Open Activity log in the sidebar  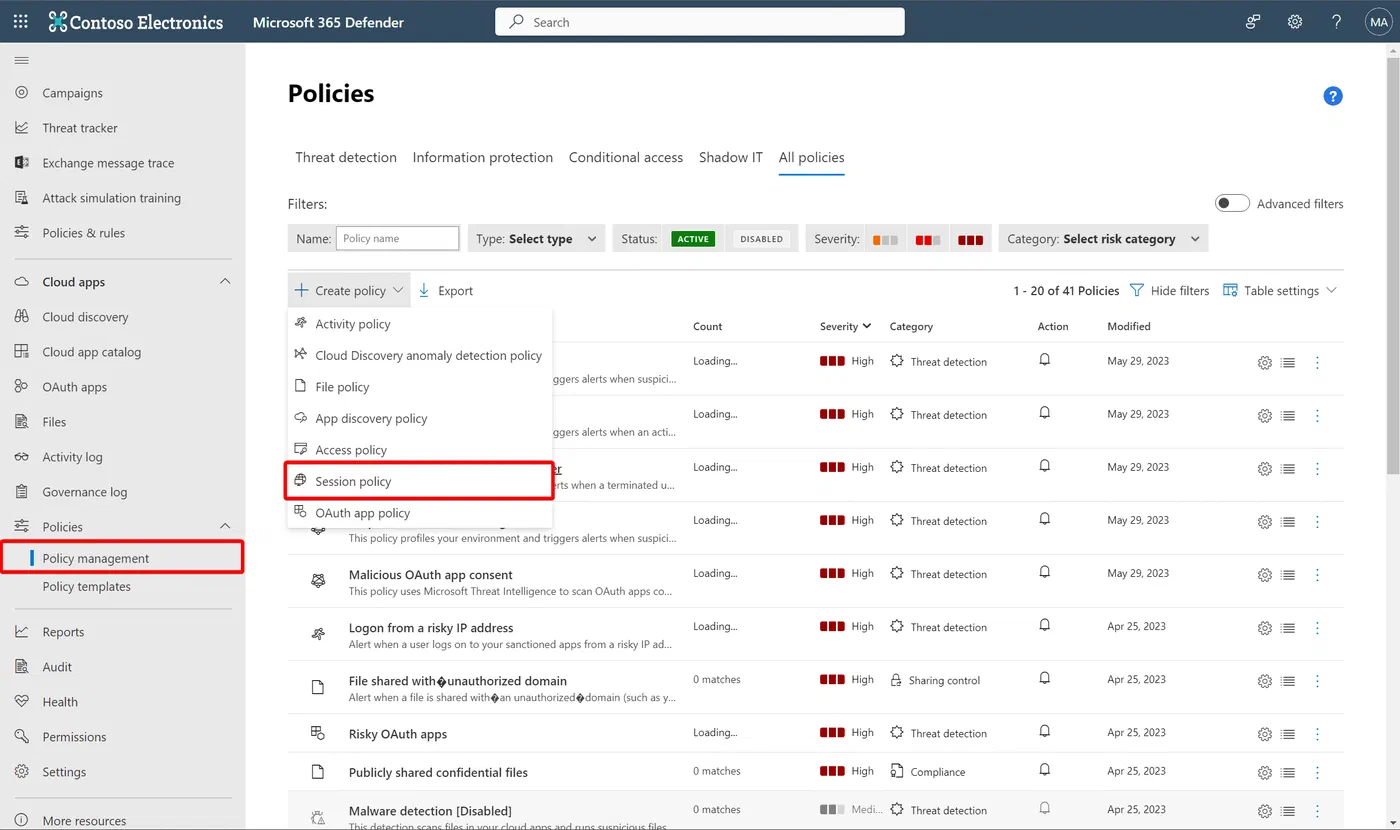[72, 457]
